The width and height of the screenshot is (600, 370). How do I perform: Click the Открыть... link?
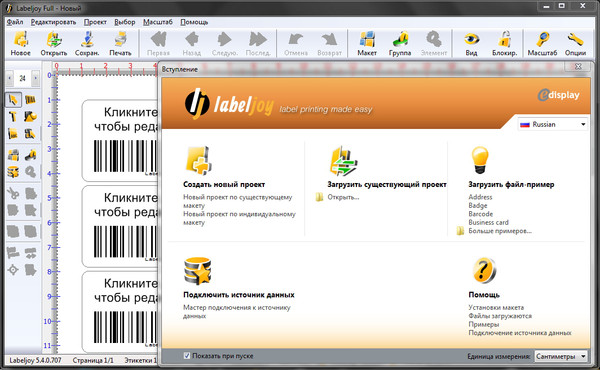pos(343,197)
